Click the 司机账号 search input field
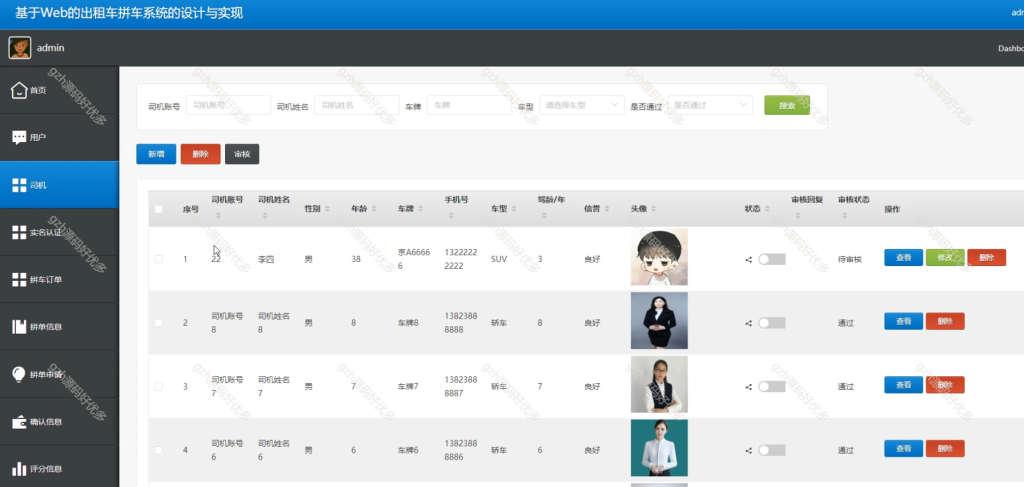This screenshot has height=487, width=1024. (228, 105)
